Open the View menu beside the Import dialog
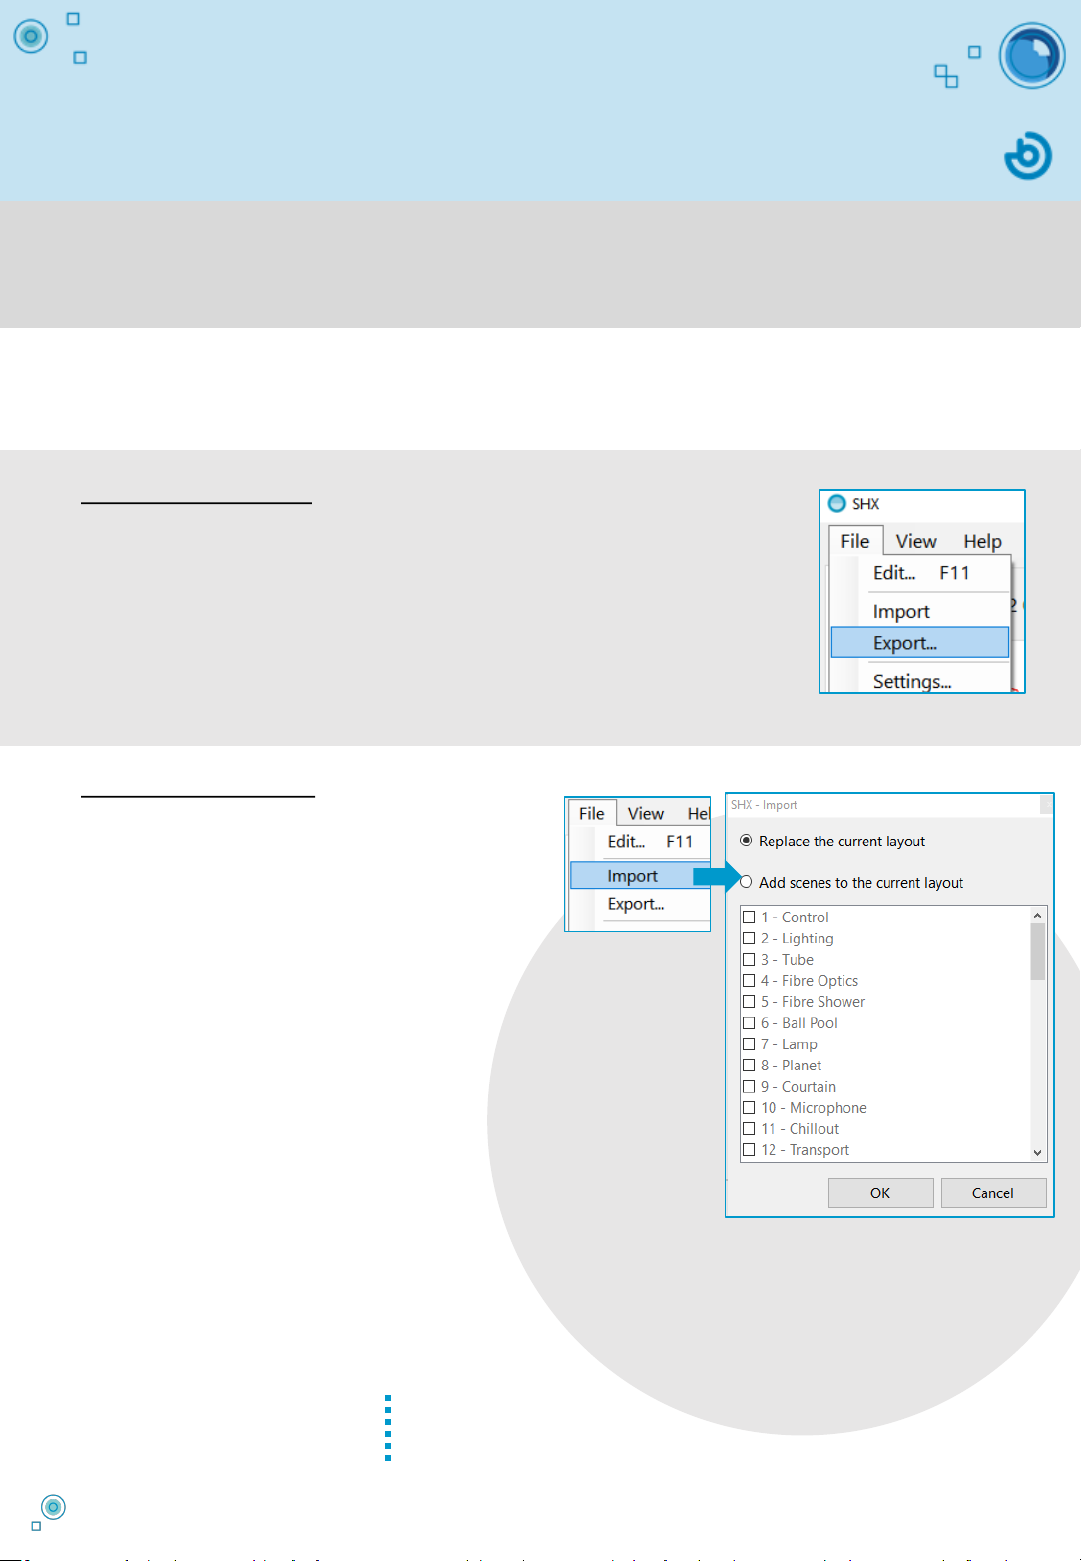Viewport: 1081px width, 1561px height. (x=646, y=813)
